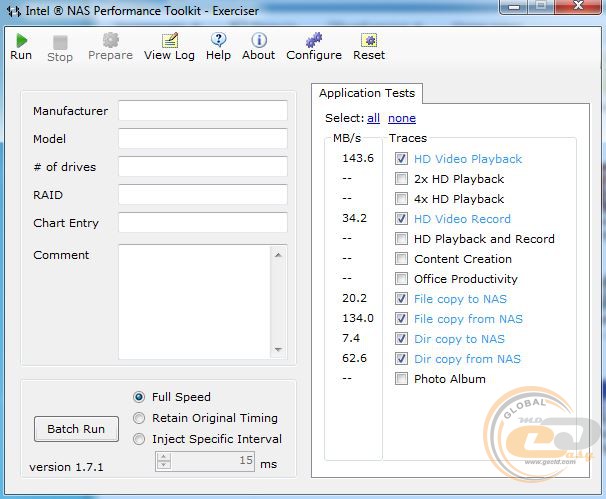606x499 pixels.
Task: Check the Photo Album test
Action: 401,378
